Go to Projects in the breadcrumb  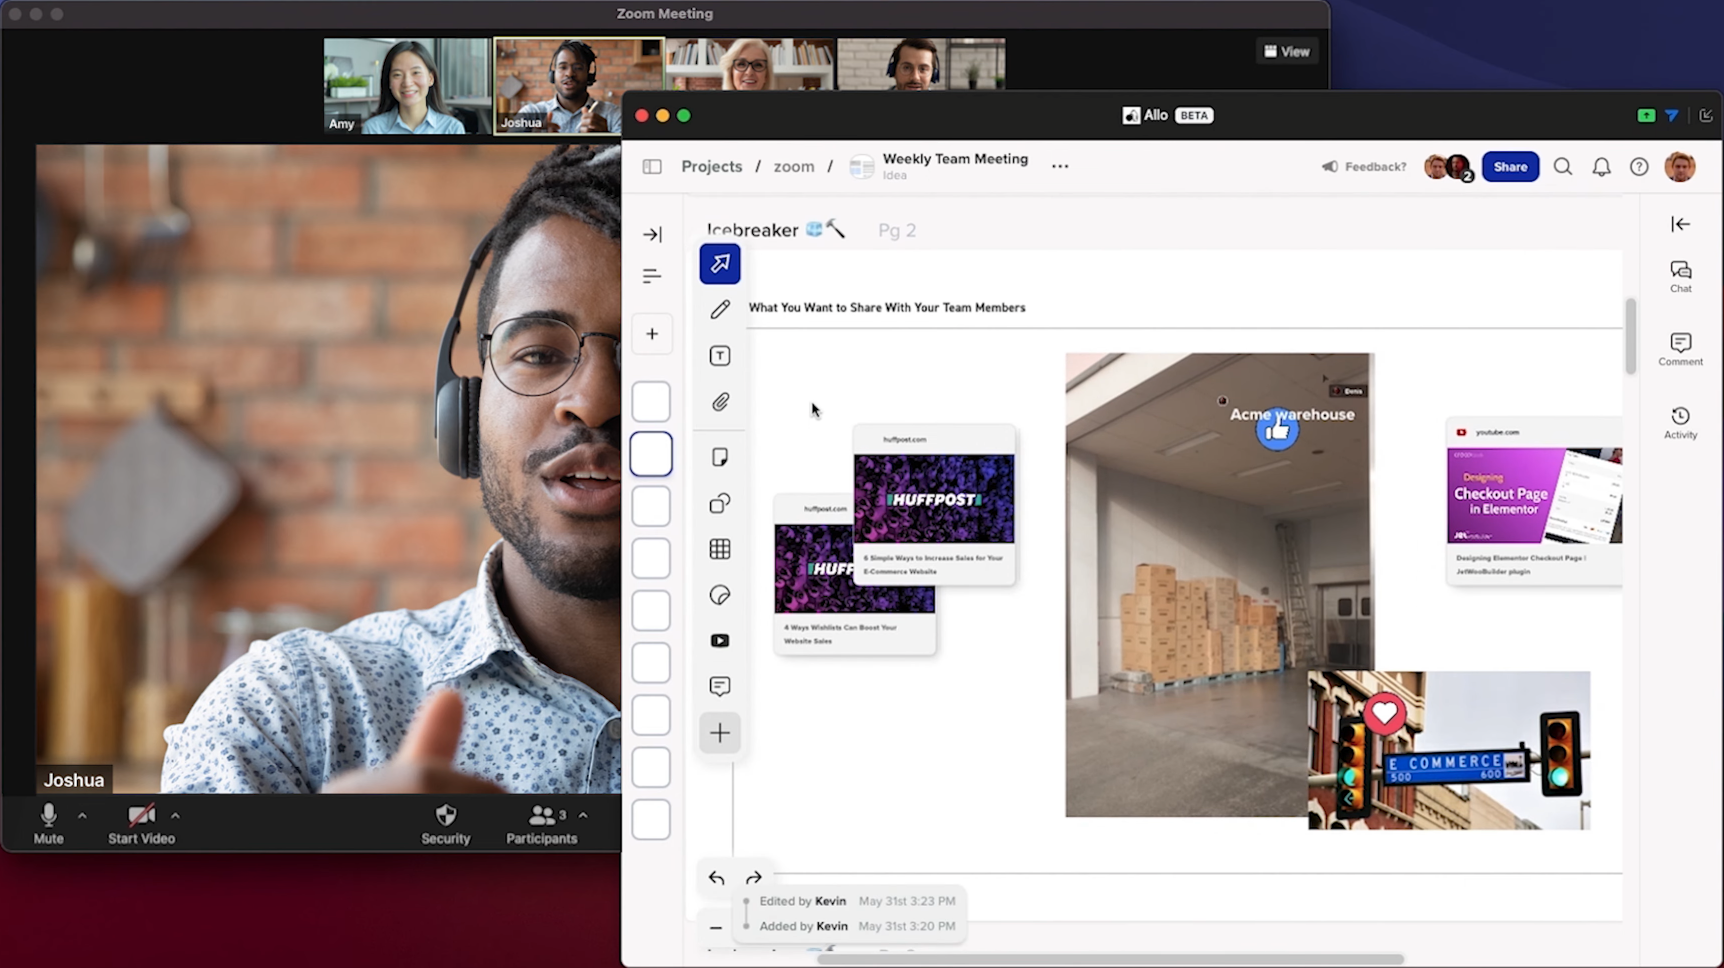(711, 167)
